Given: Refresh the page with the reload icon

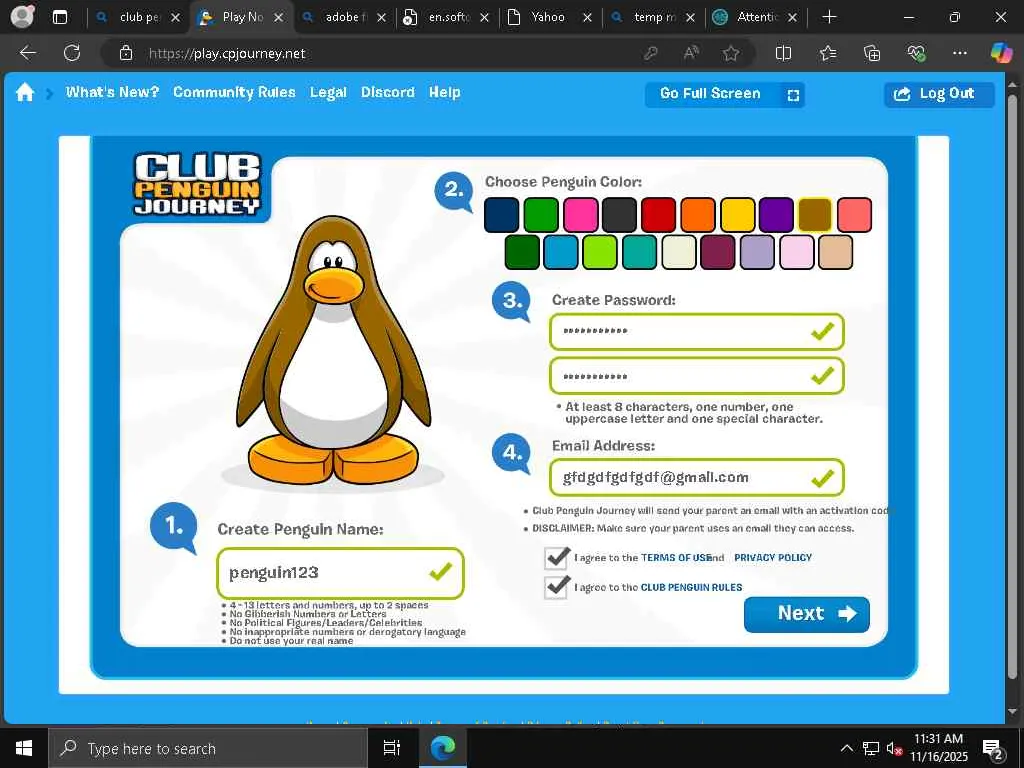Looking at the screenshot, I should (x=72, y=53).
